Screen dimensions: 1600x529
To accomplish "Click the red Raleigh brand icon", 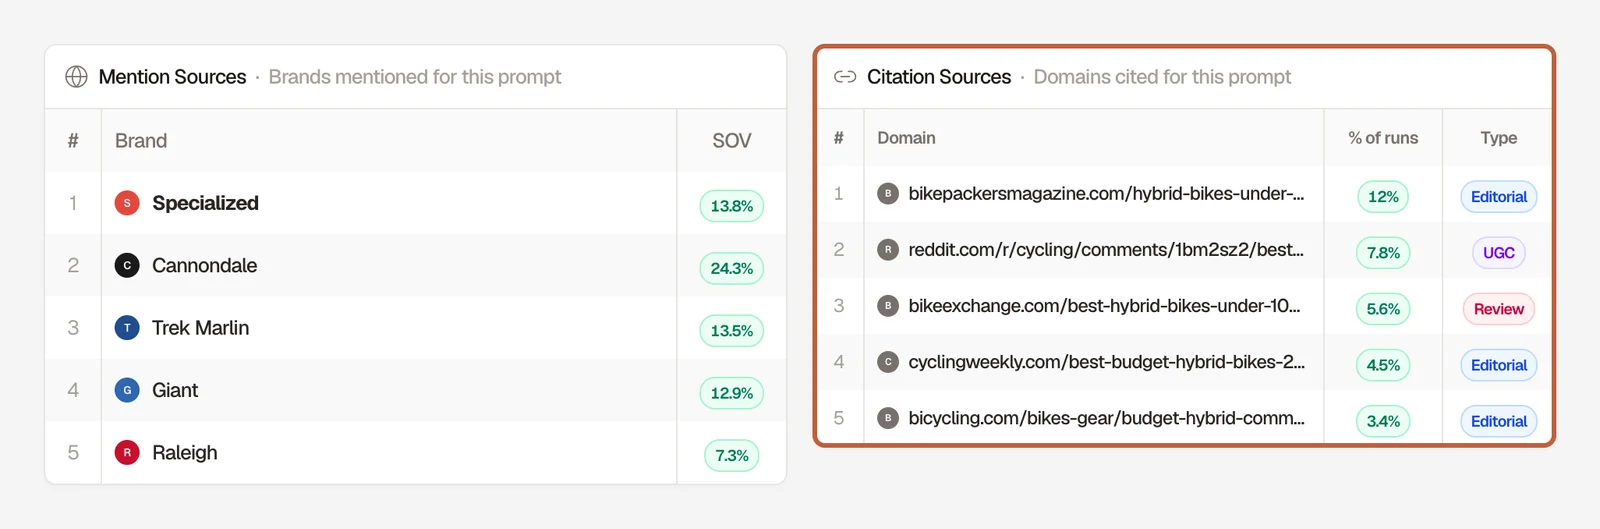I will tap(127, 453).
